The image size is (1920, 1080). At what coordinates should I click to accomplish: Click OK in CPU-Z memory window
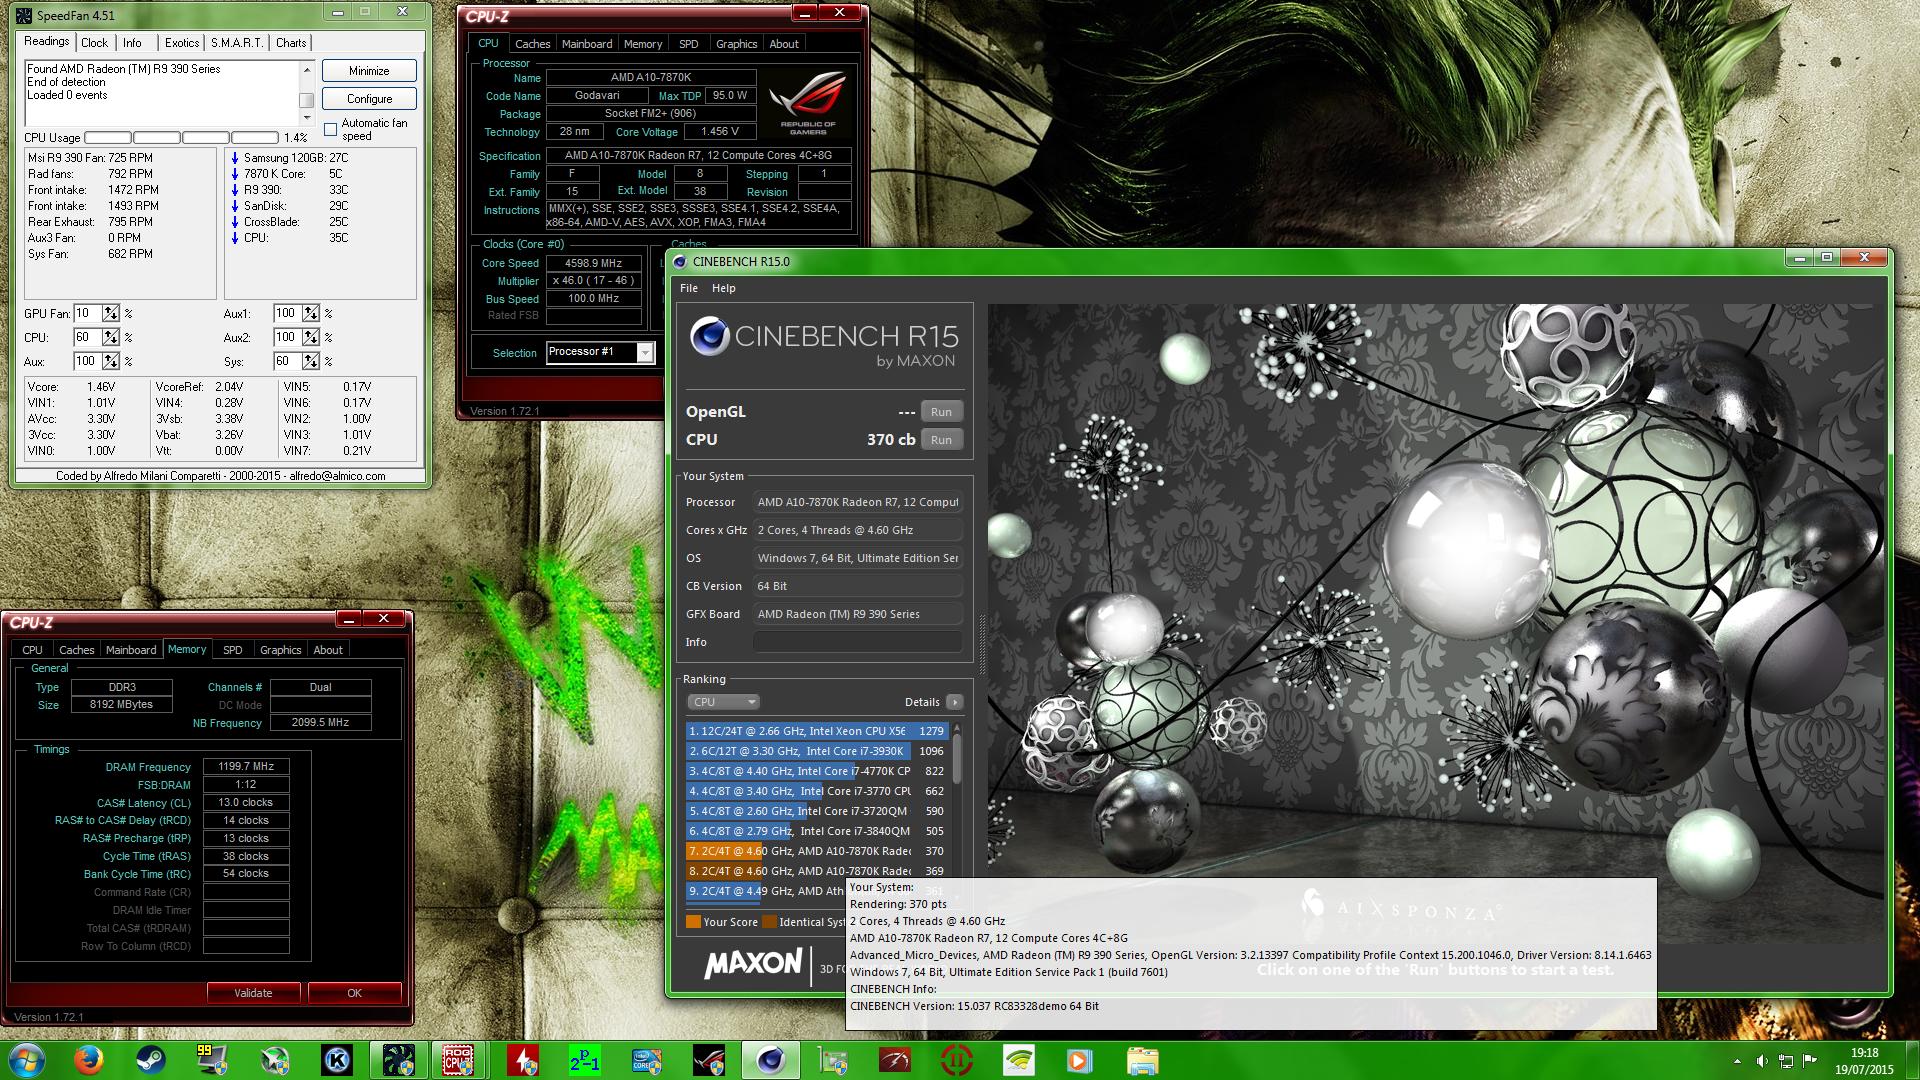tap(354, 993)
